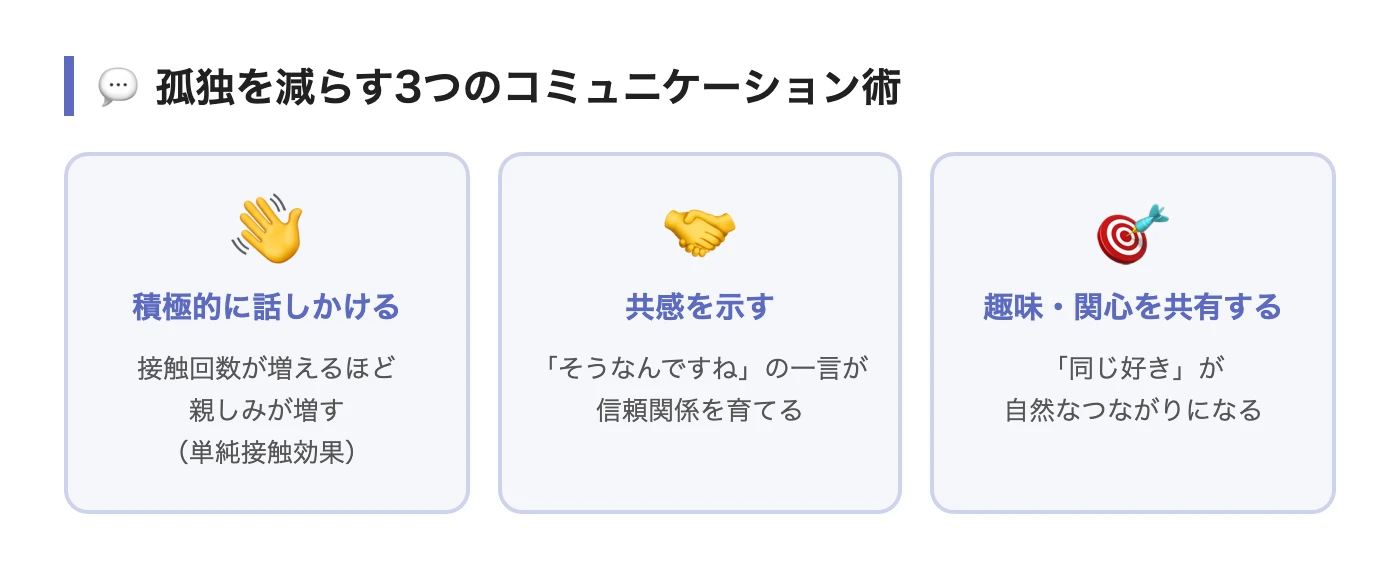This screenshot has width=1400, height=570.
Task: Click the handshake emoji
Action: pyautogui.click(x=699, y=230)
